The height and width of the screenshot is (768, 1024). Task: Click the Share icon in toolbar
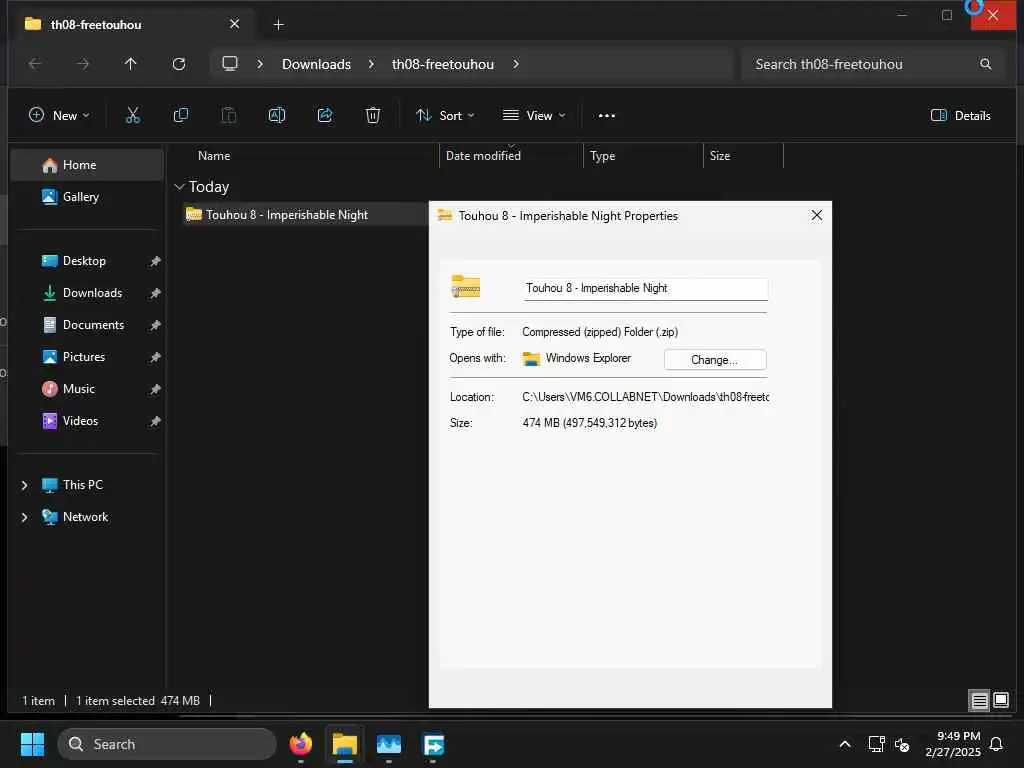[x=325, y=116]
